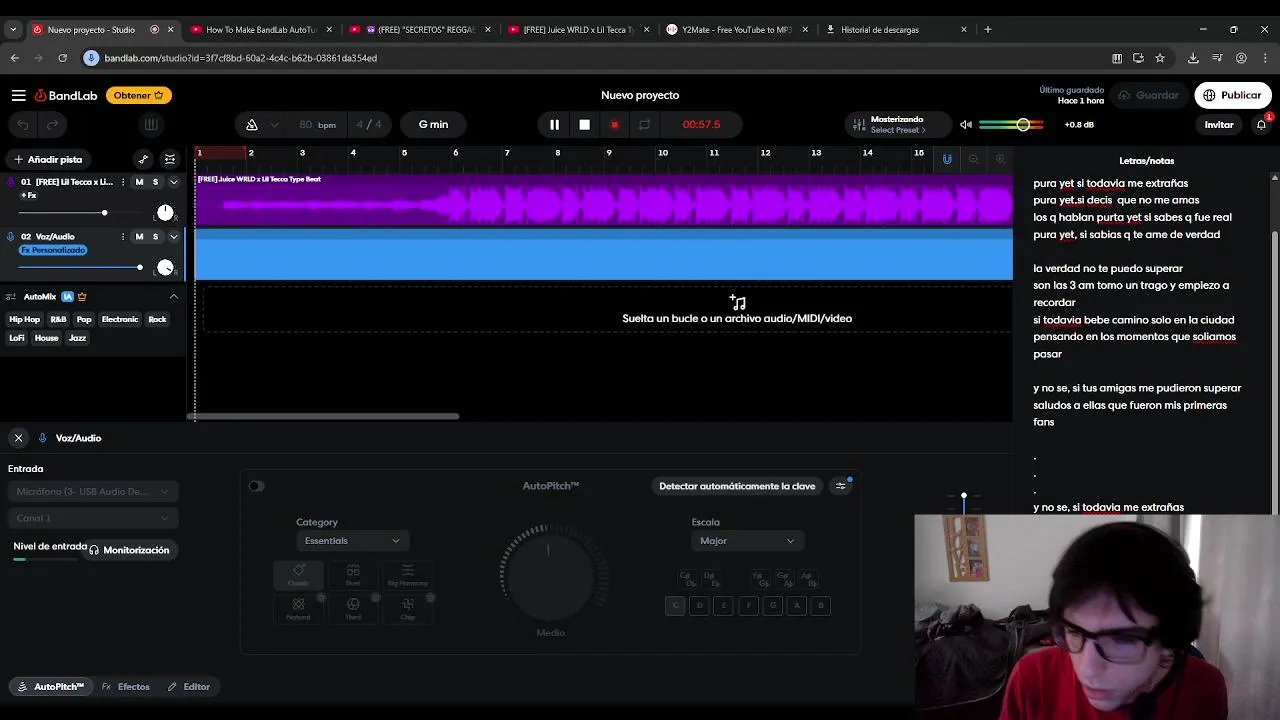The width and height of the screenshot is (1280, 720).
Task: Open the BandLab hamburger menu
Action: [x=18, y=95]
